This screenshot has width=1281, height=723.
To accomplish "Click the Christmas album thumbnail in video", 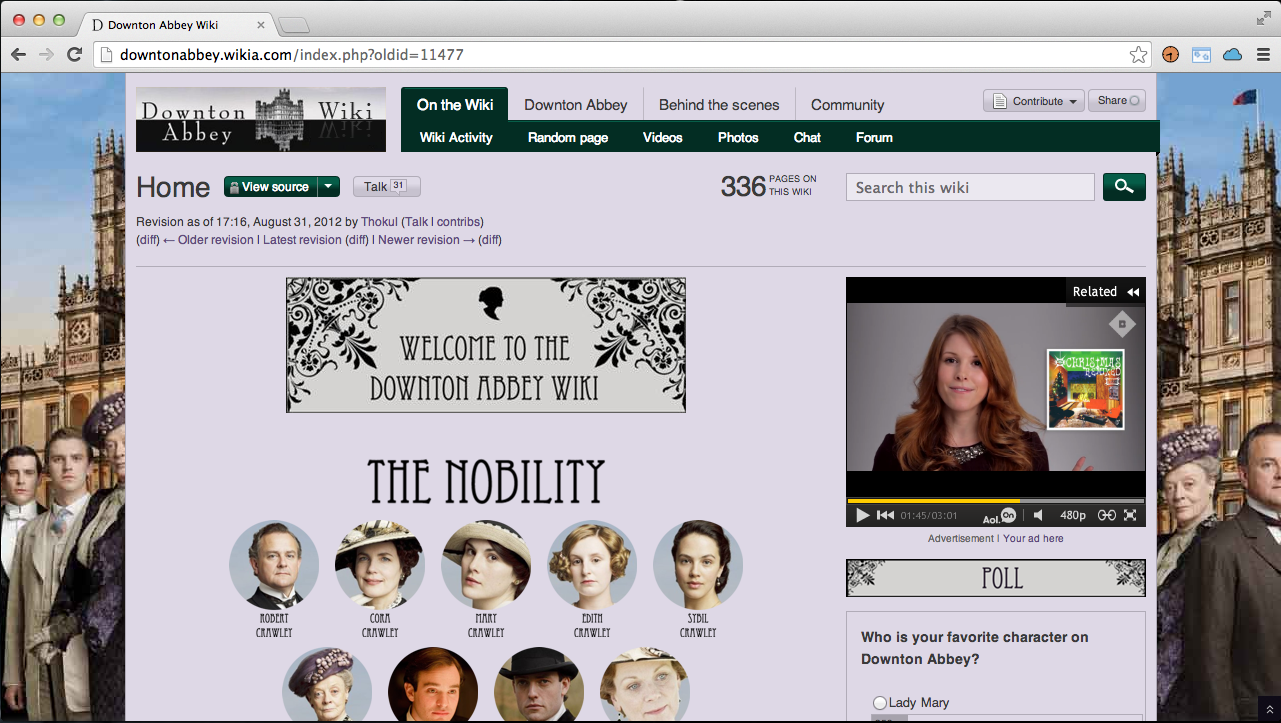I will pos(1085,389).
